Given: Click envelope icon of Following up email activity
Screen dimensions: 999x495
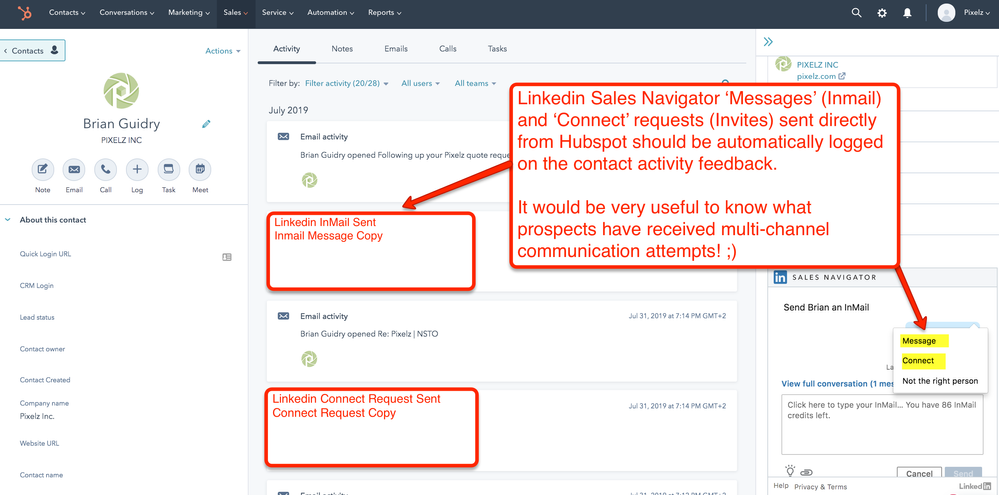Looking at the screenshot, I should (x=284, y=136).
